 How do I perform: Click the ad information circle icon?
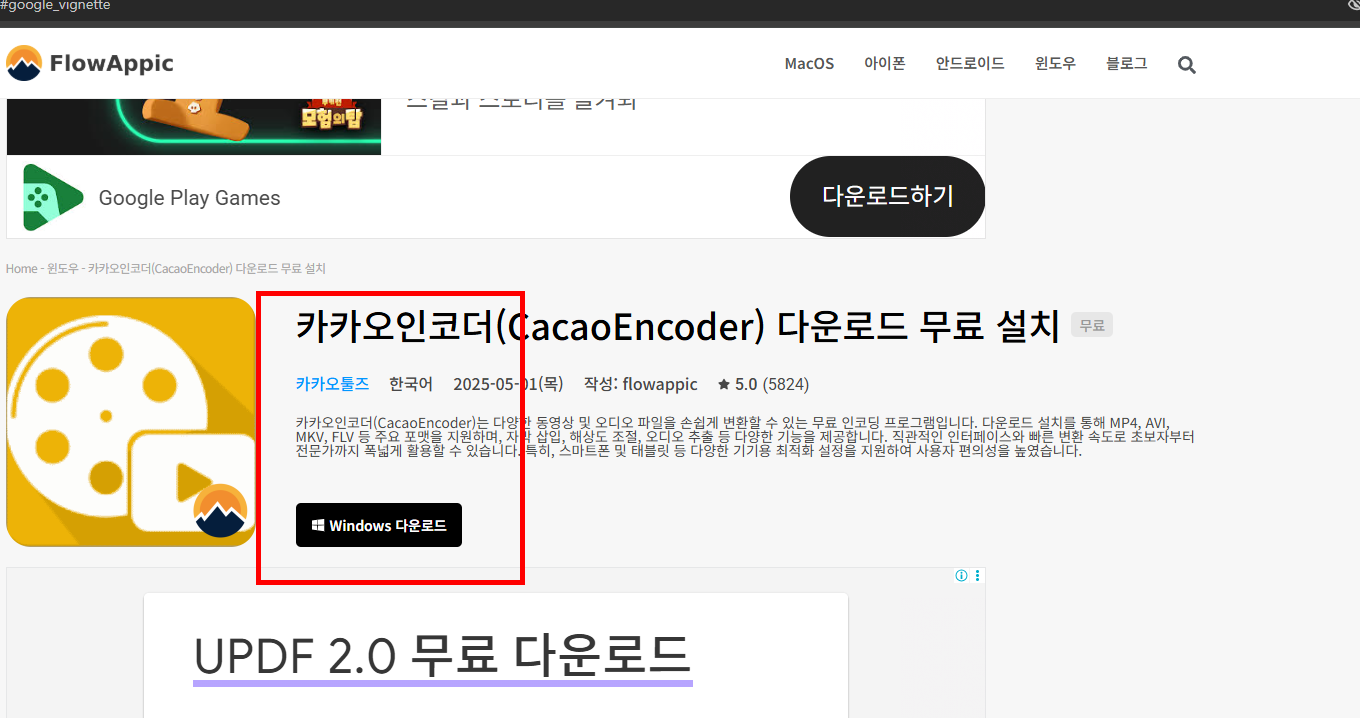(961, 575)
